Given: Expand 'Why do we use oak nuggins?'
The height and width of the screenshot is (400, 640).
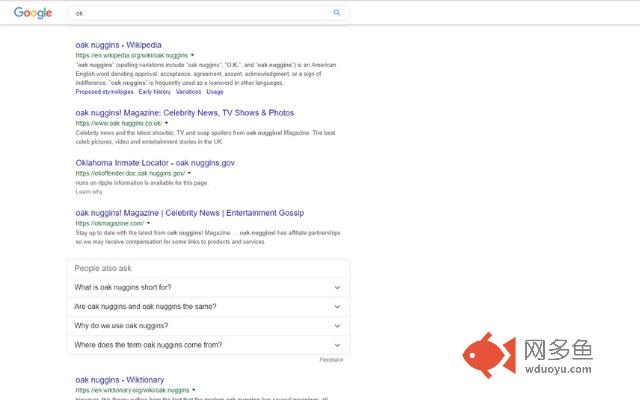Looking at the screenshot, I should pos(208,326).
